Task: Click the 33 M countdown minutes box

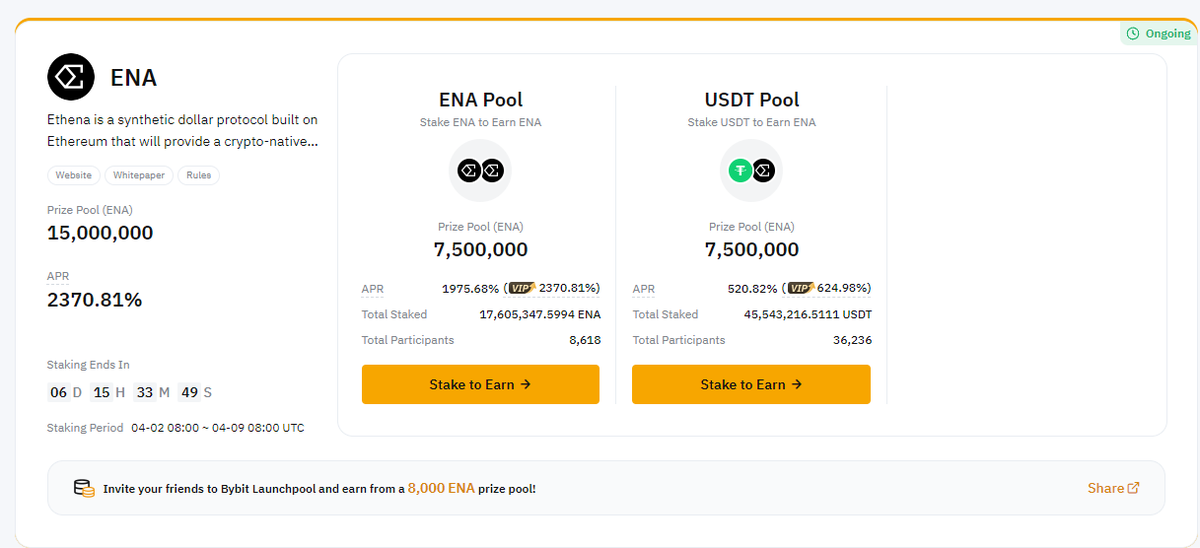Action: 145,392
